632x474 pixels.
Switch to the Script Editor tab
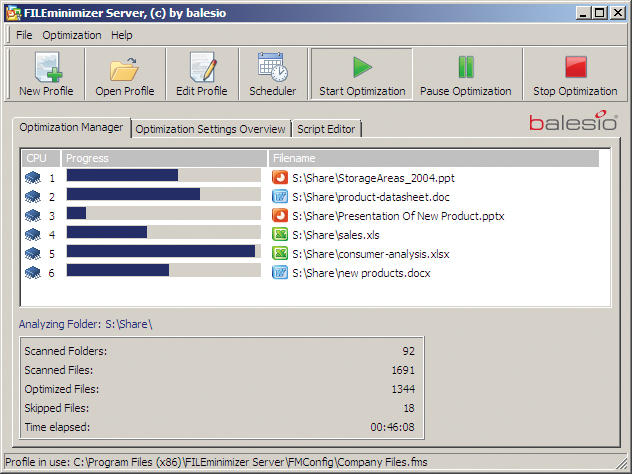[326, 129]
